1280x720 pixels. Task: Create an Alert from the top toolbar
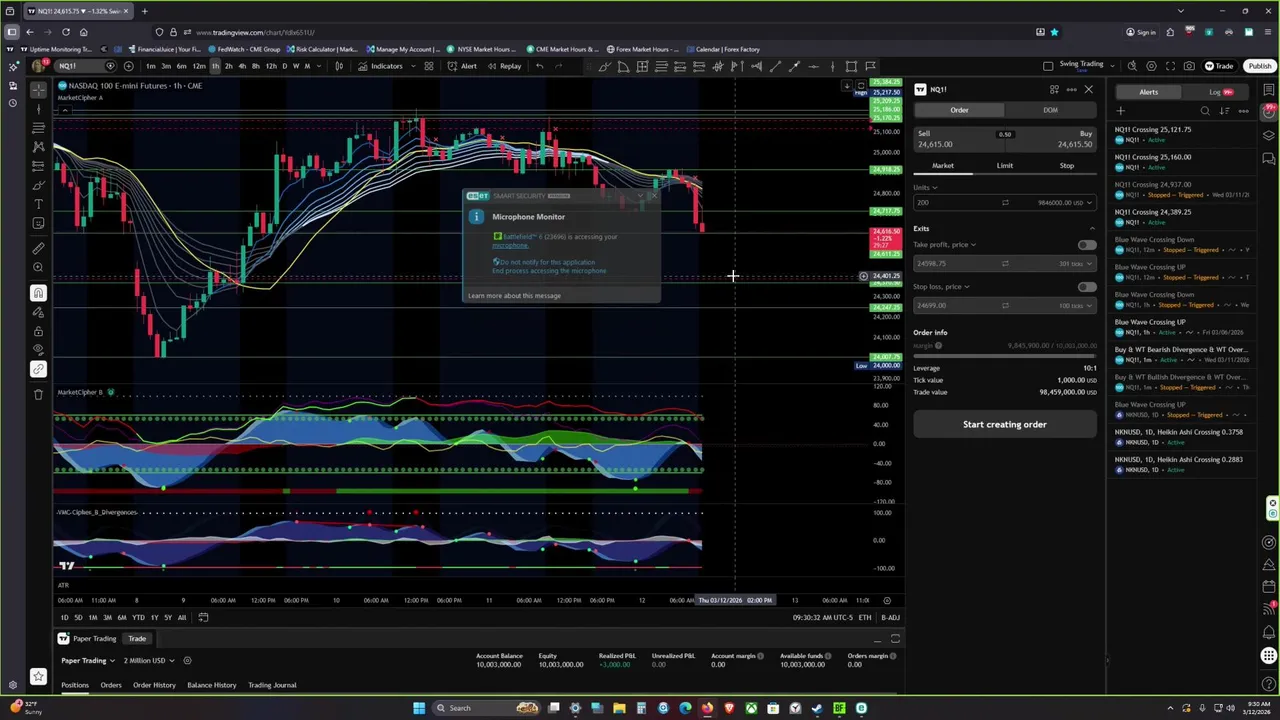(x=462, y=66)
